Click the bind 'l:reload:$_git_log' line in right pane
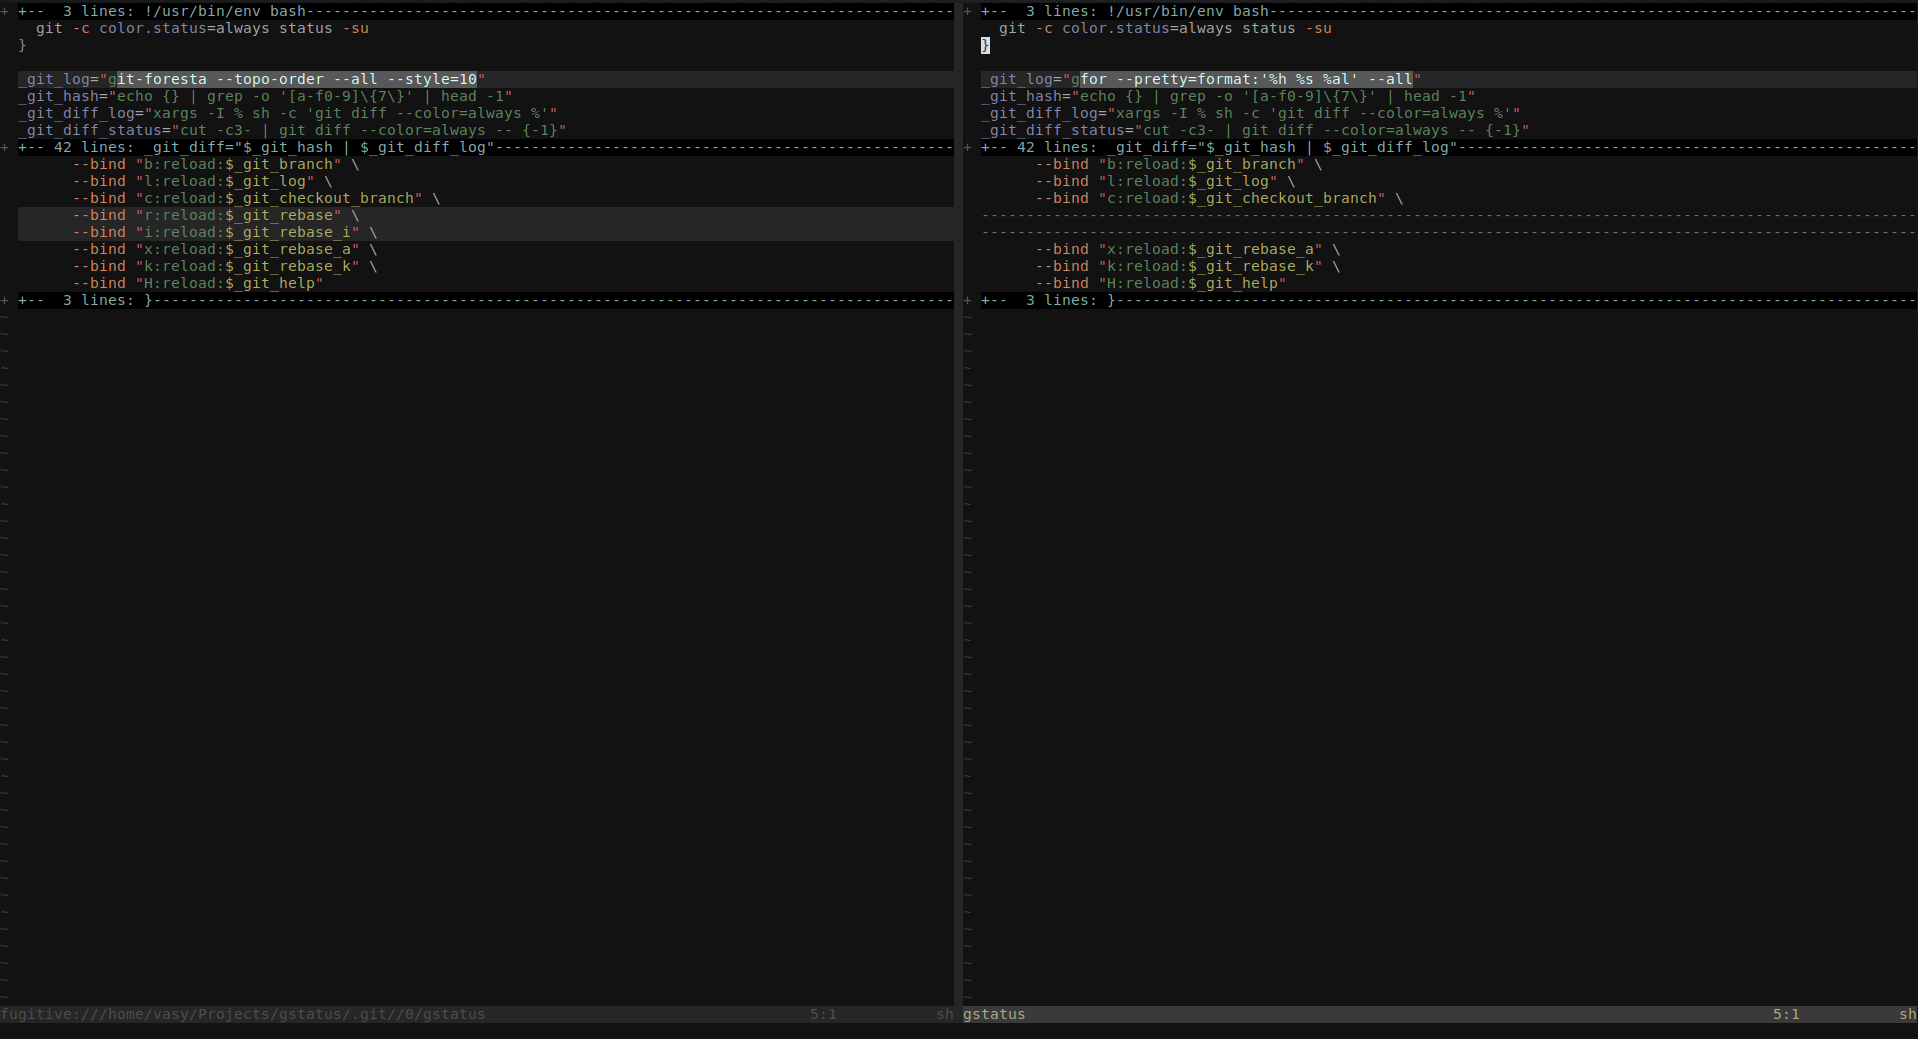1918x1039 pixels. 1165,181
